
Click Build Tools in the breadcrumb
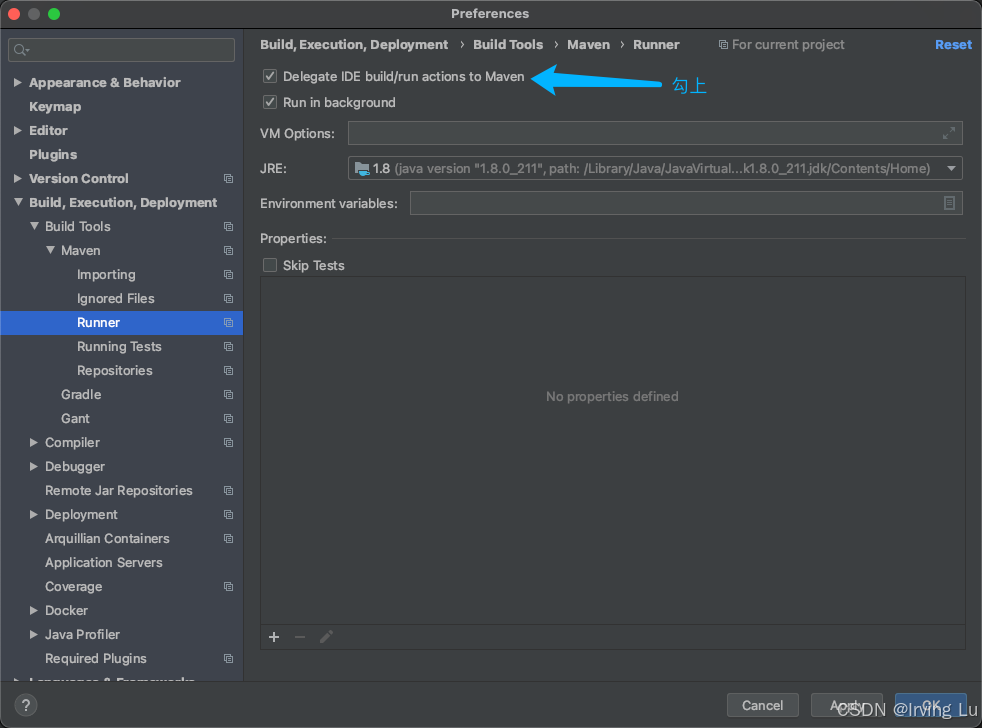[508, 44]
